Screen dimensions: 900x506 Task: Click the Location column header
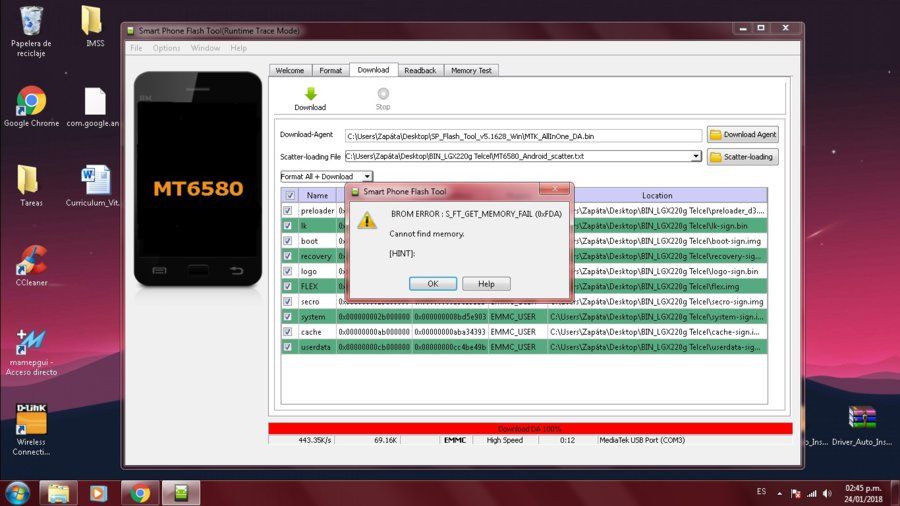click(x=657, y=196)
